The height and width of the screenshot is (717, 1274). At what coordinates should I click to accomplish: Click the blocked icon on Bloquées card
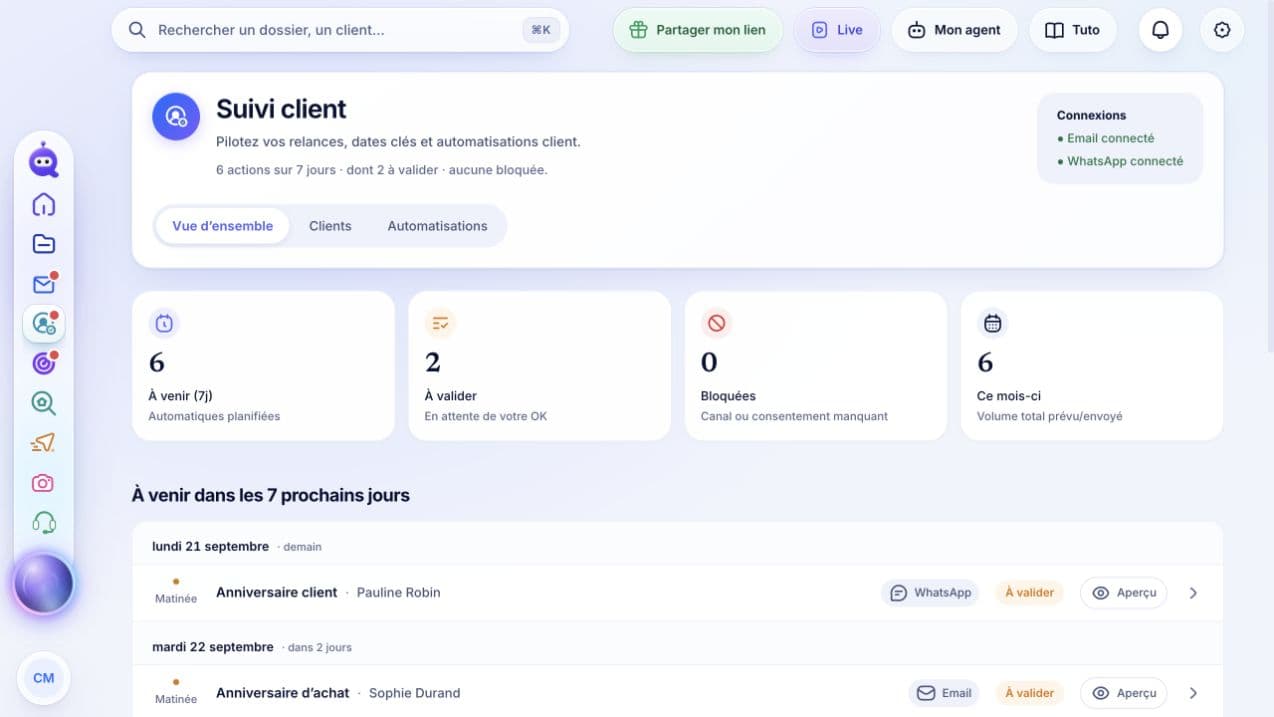click(x=716, y=323)
